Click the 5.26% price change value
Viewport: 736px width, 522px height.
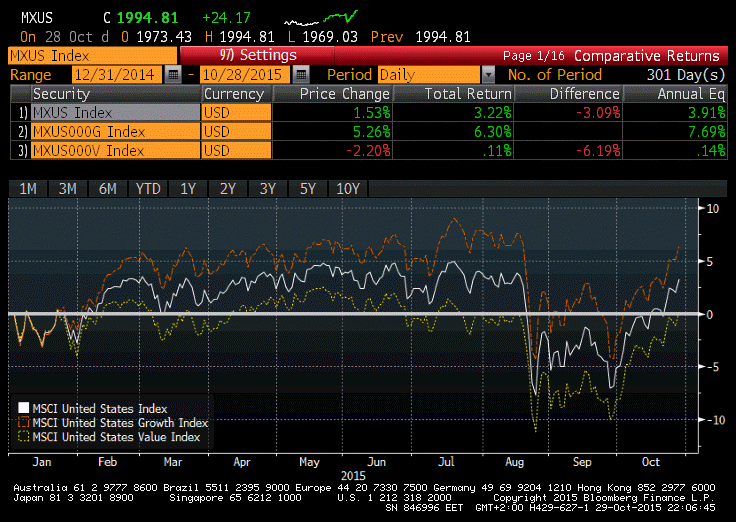point(372,131)
